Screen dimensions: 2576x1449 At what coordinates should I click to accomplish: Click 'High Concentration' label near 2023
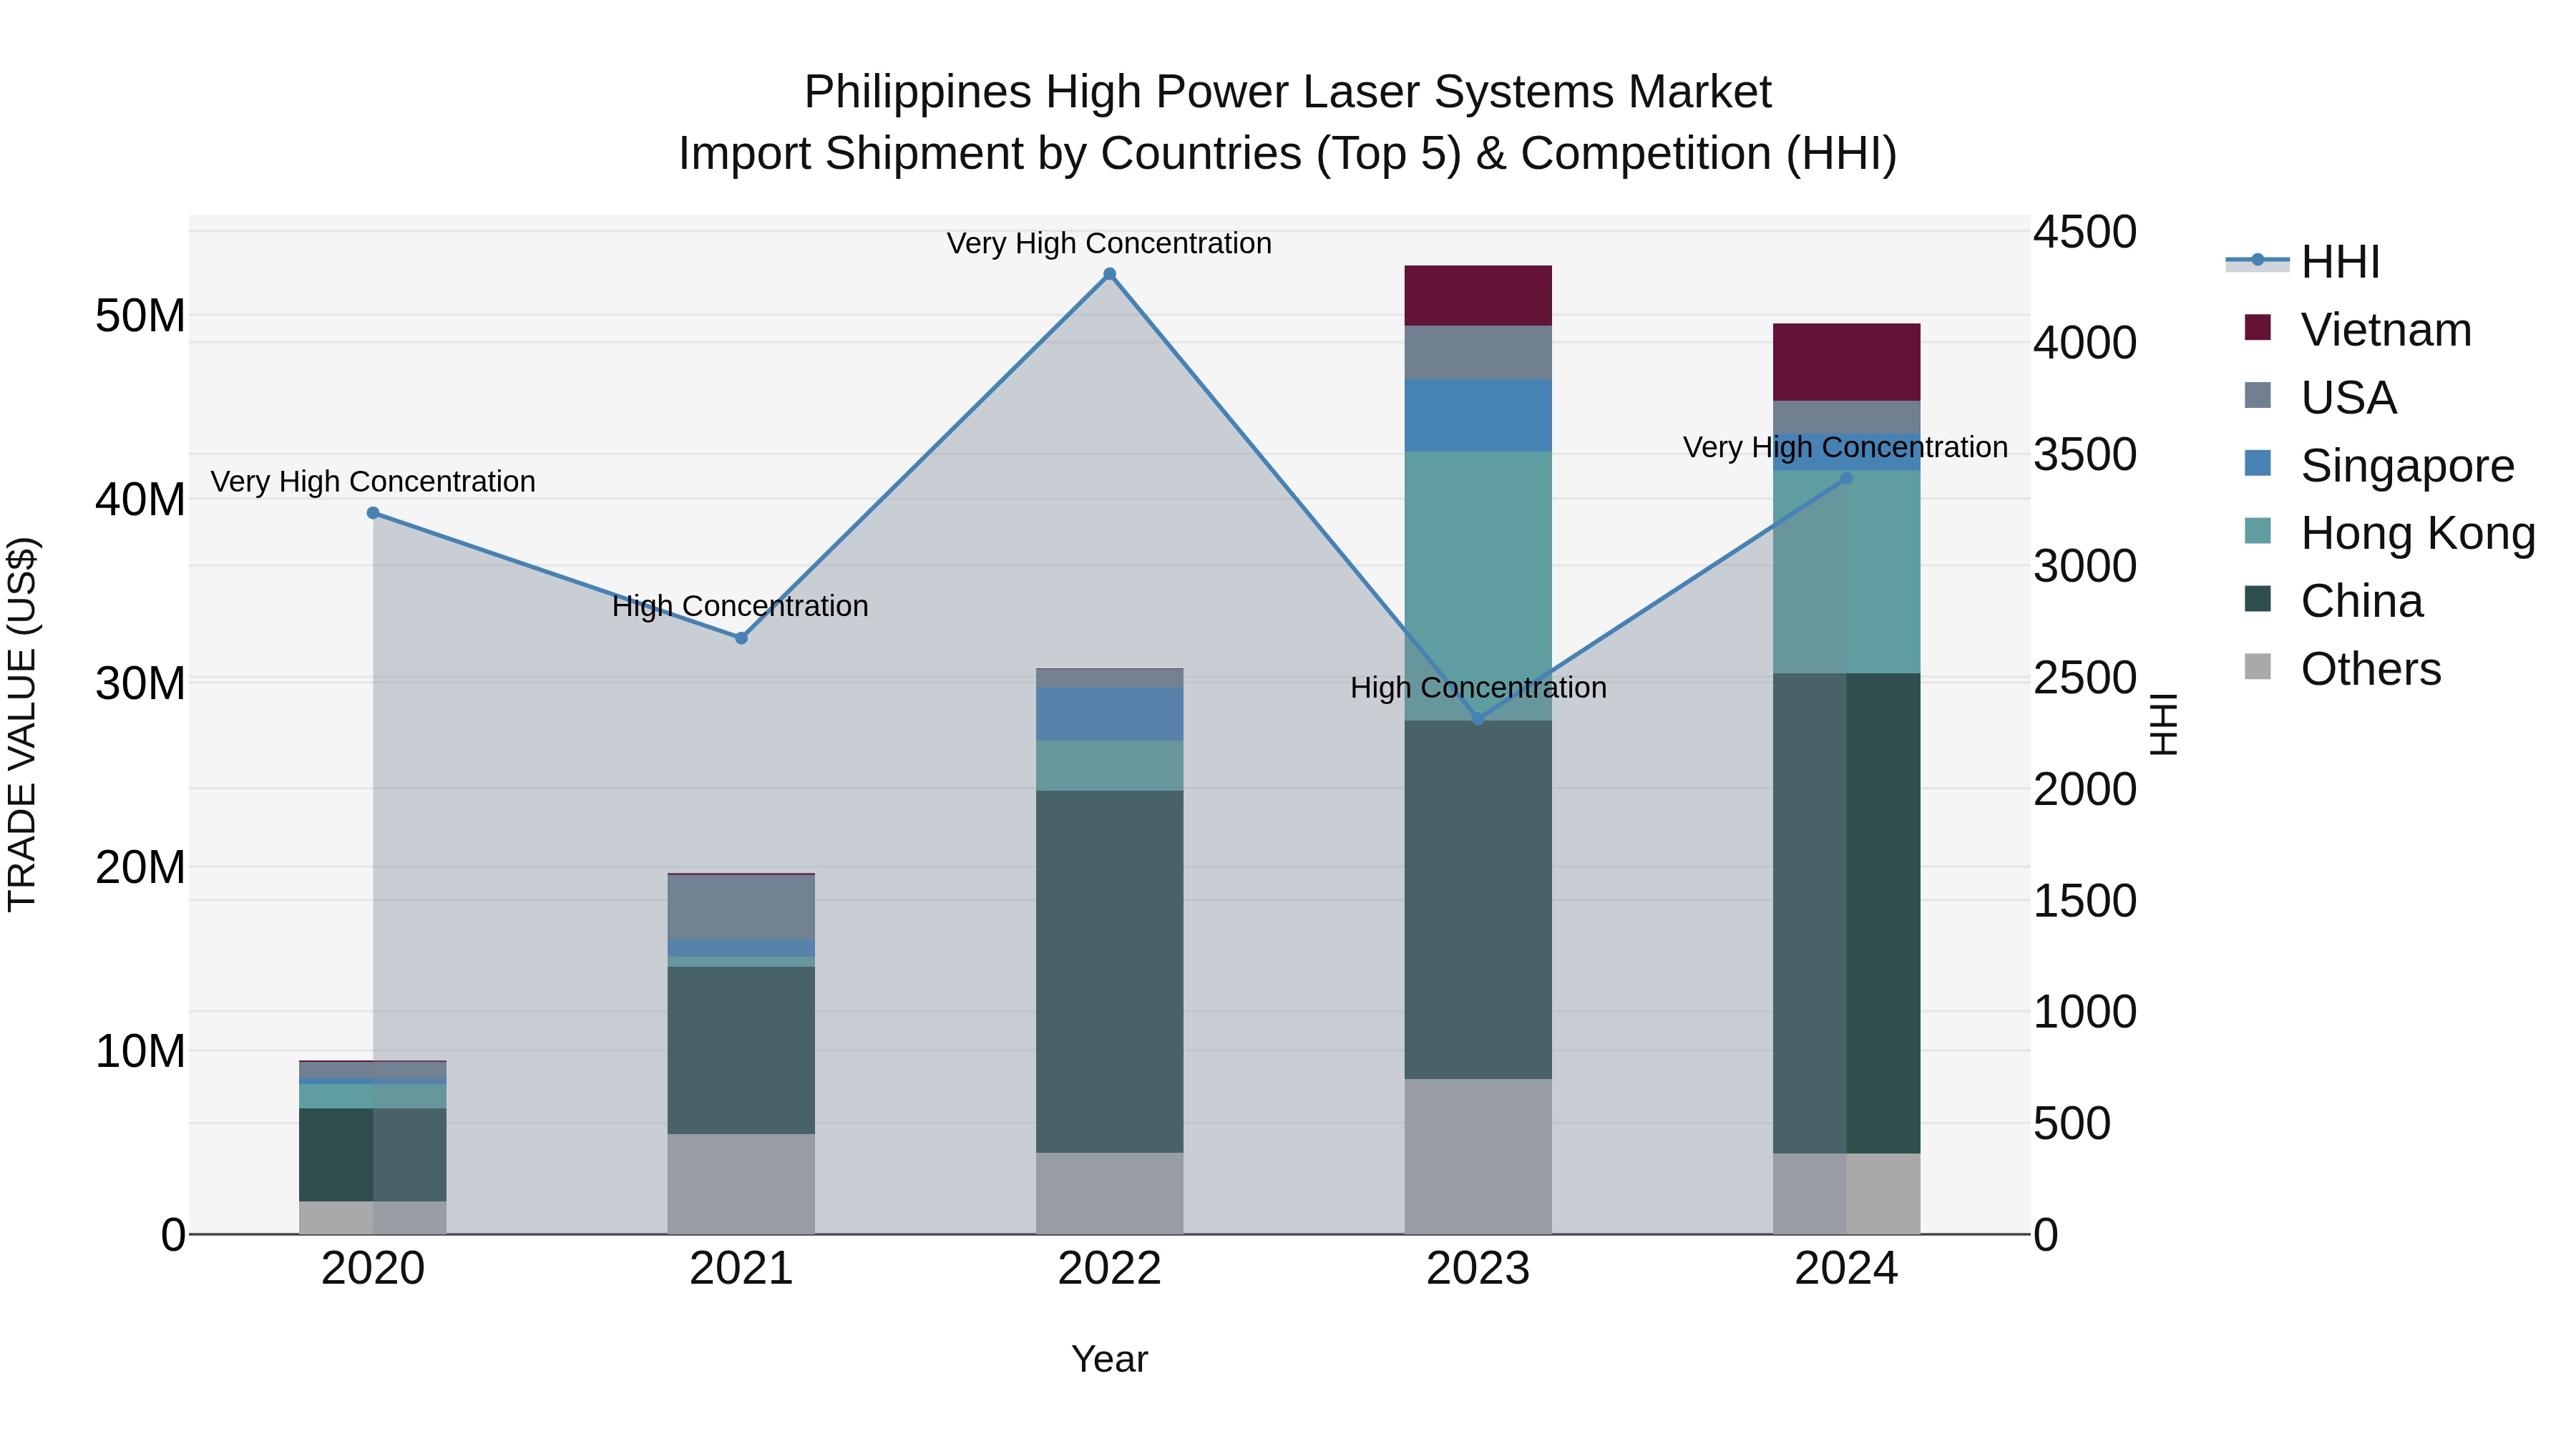tap(1478, 688)
